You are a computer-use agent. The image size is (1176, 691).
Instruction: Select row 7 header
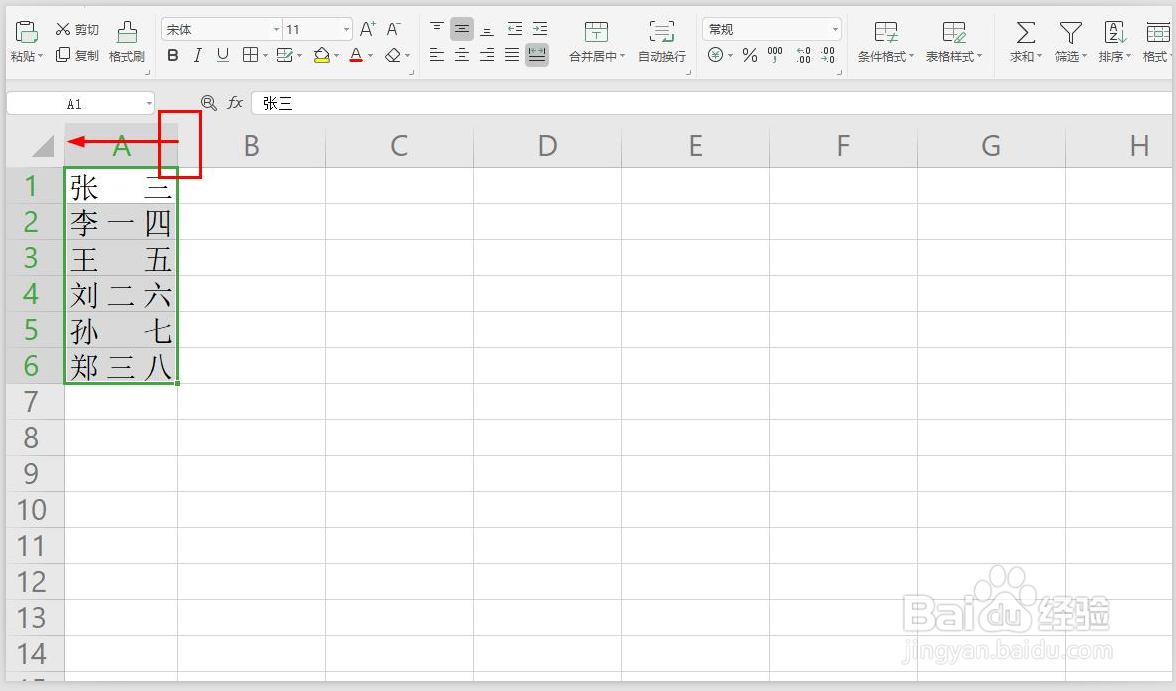tap(34, 401)
